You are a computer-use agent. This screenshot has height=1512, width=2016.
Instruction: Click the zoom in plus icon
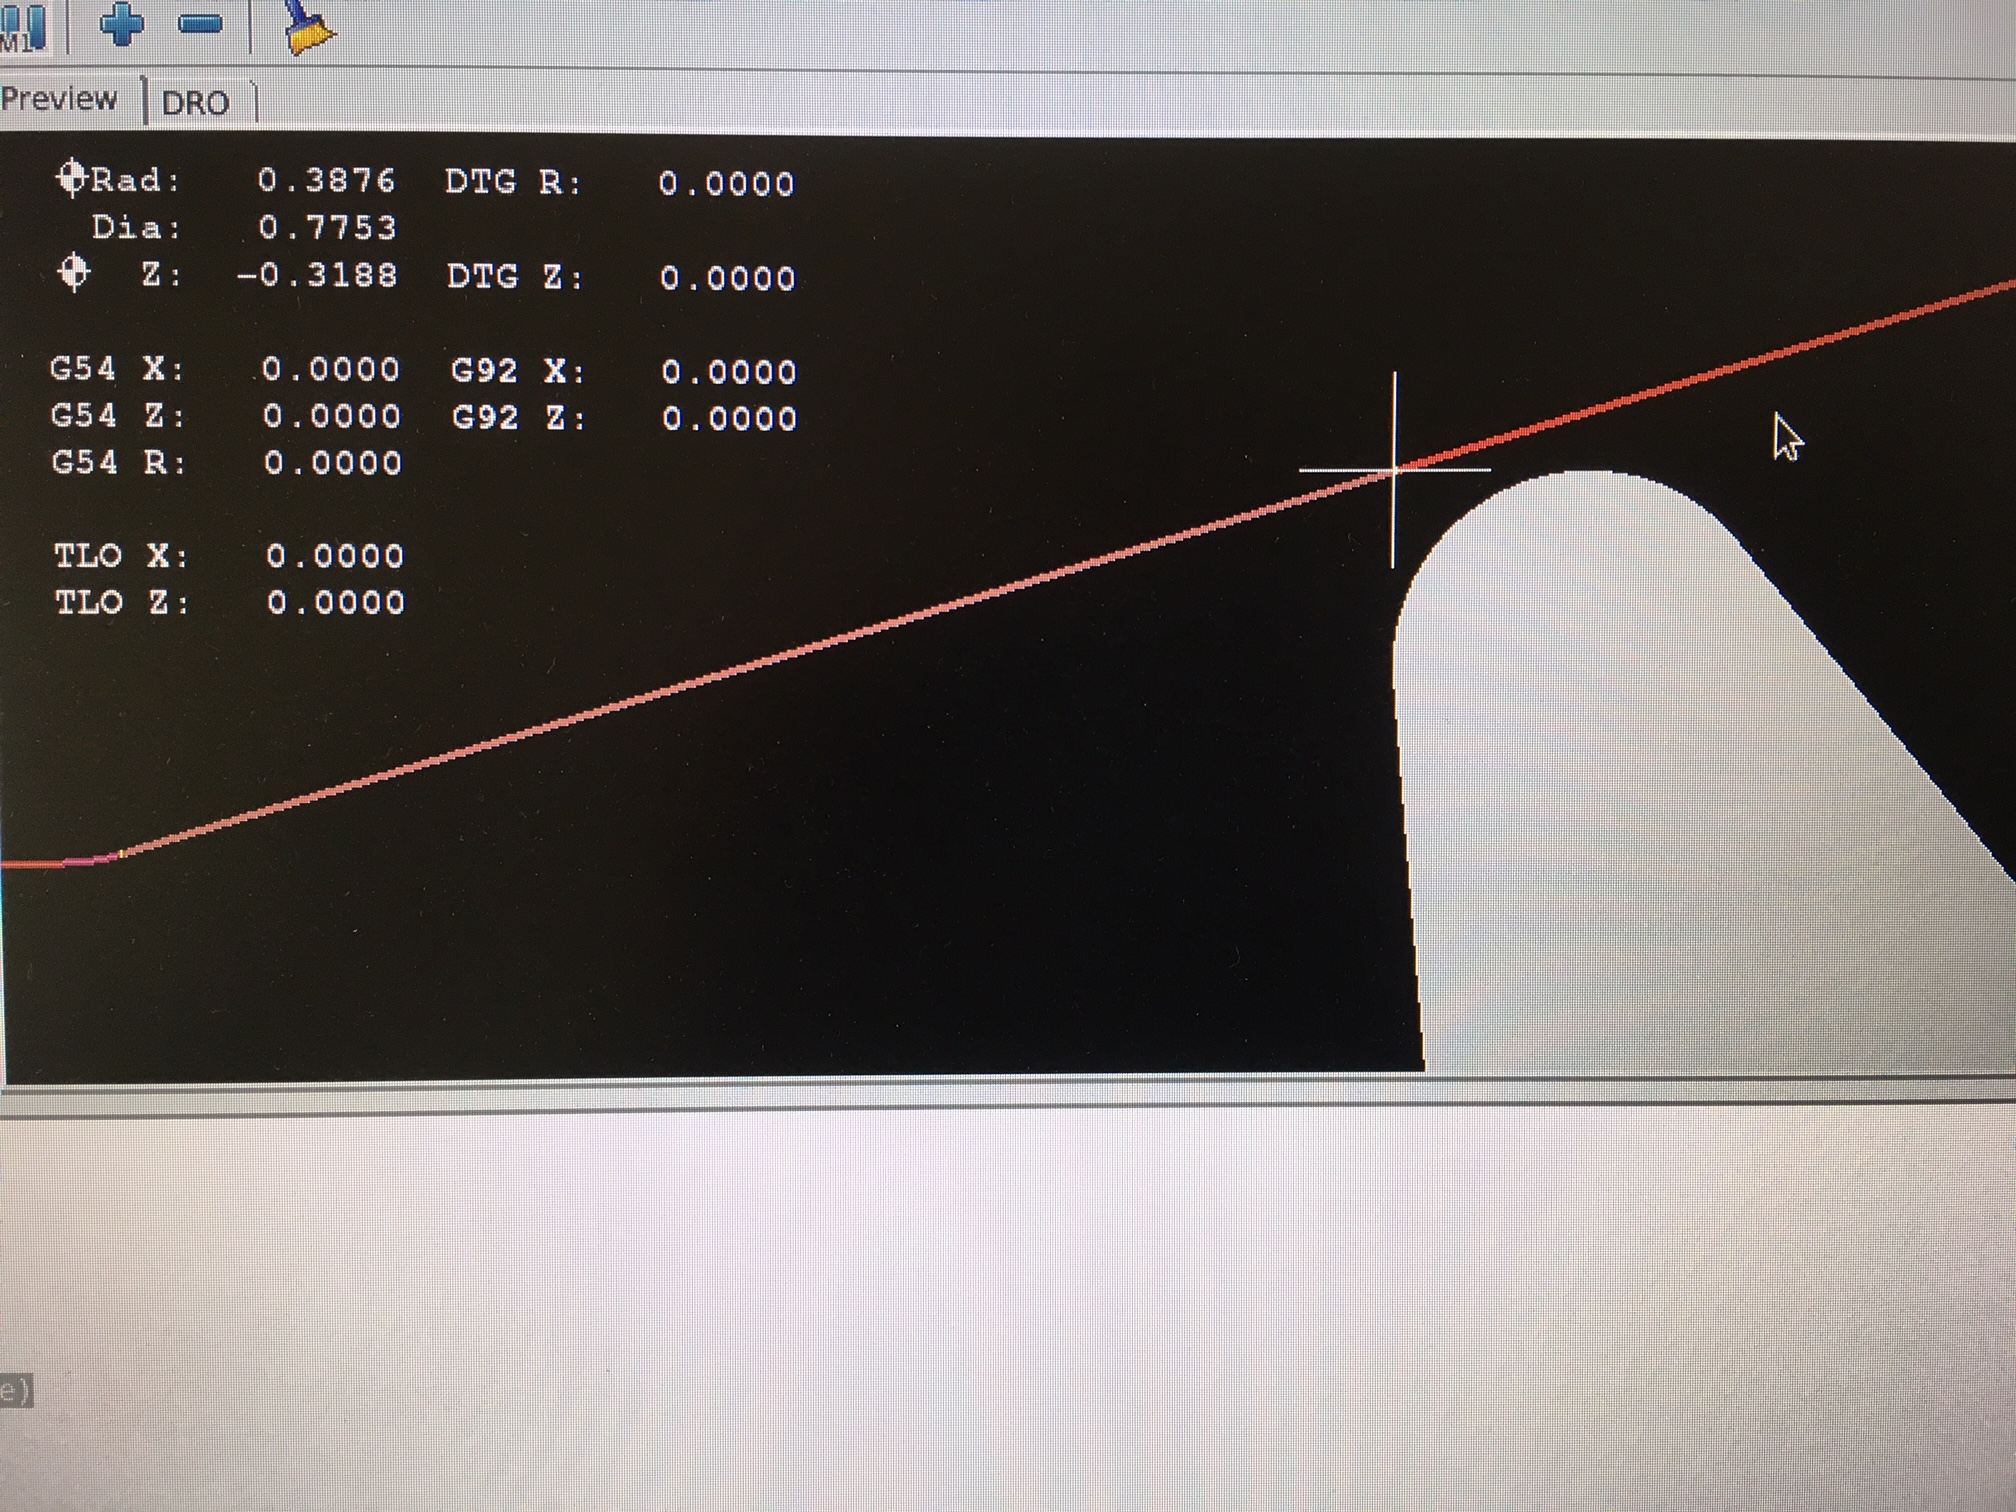[x=122, y=23]
